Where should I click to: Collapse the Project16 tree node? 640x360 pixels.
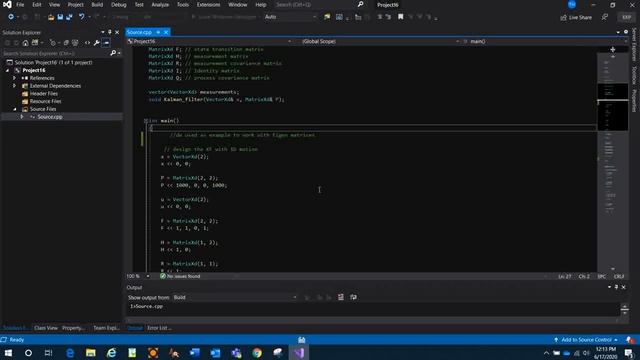pos(7,71)
